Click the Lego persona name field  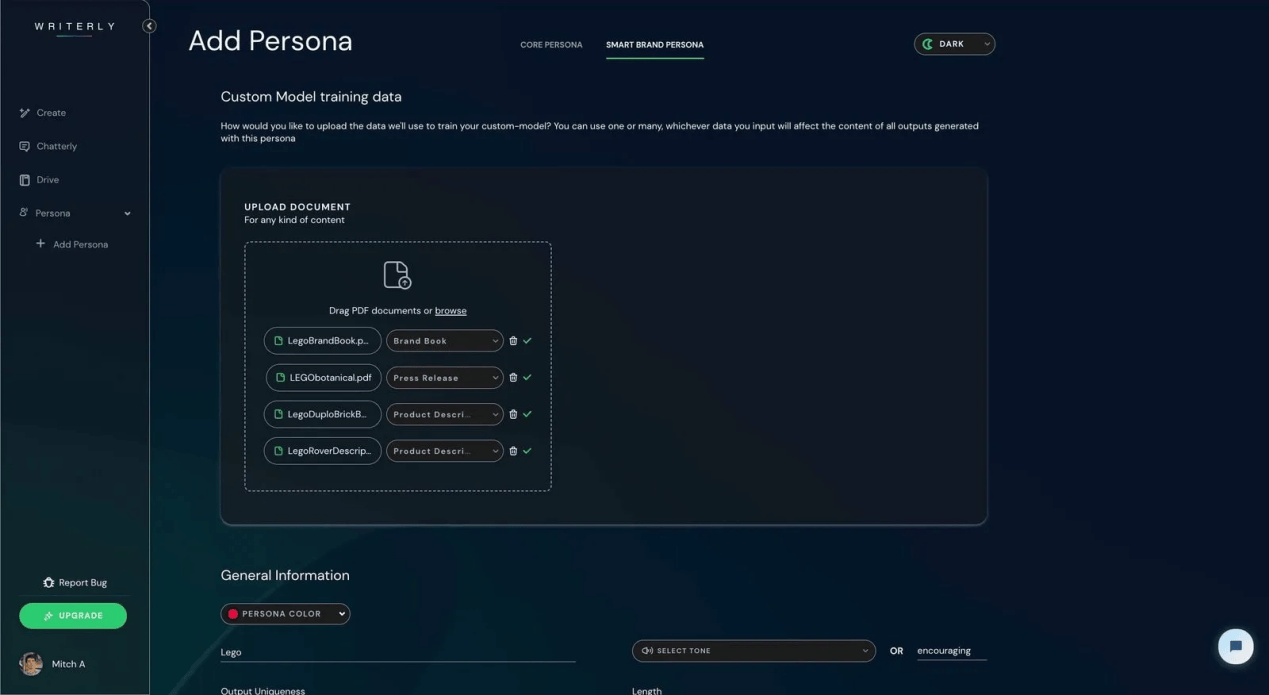point(397,652)
